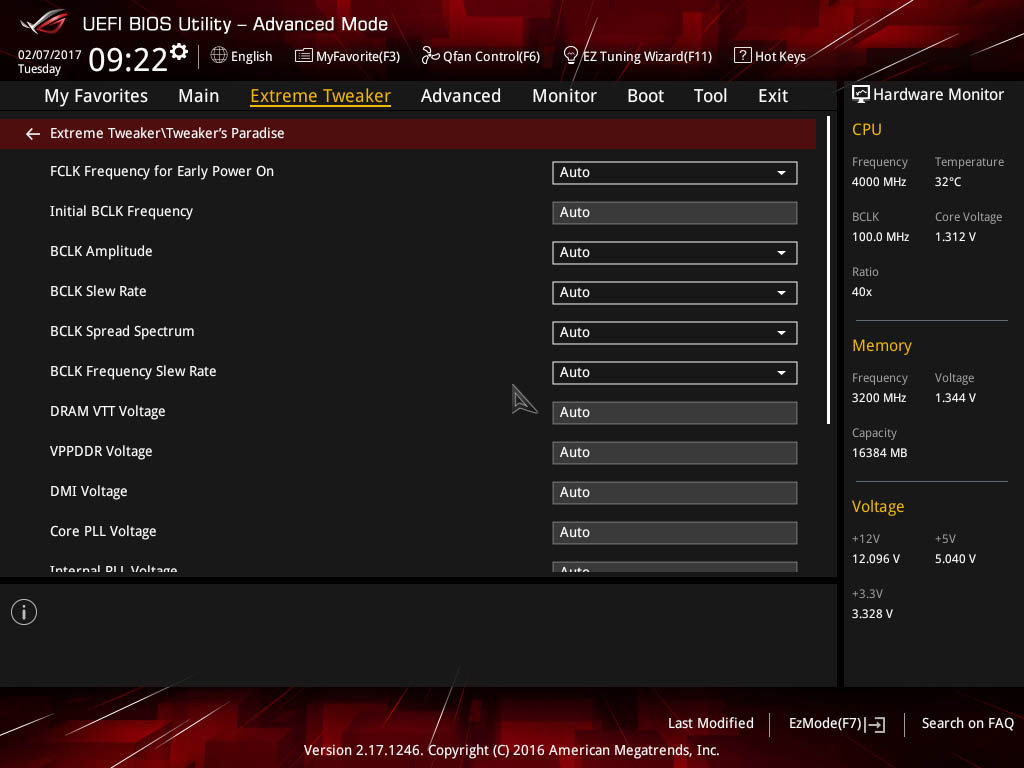Select the FCLK Frequency for Early Power On label
1024x768 pixels.
click(162, 172)
